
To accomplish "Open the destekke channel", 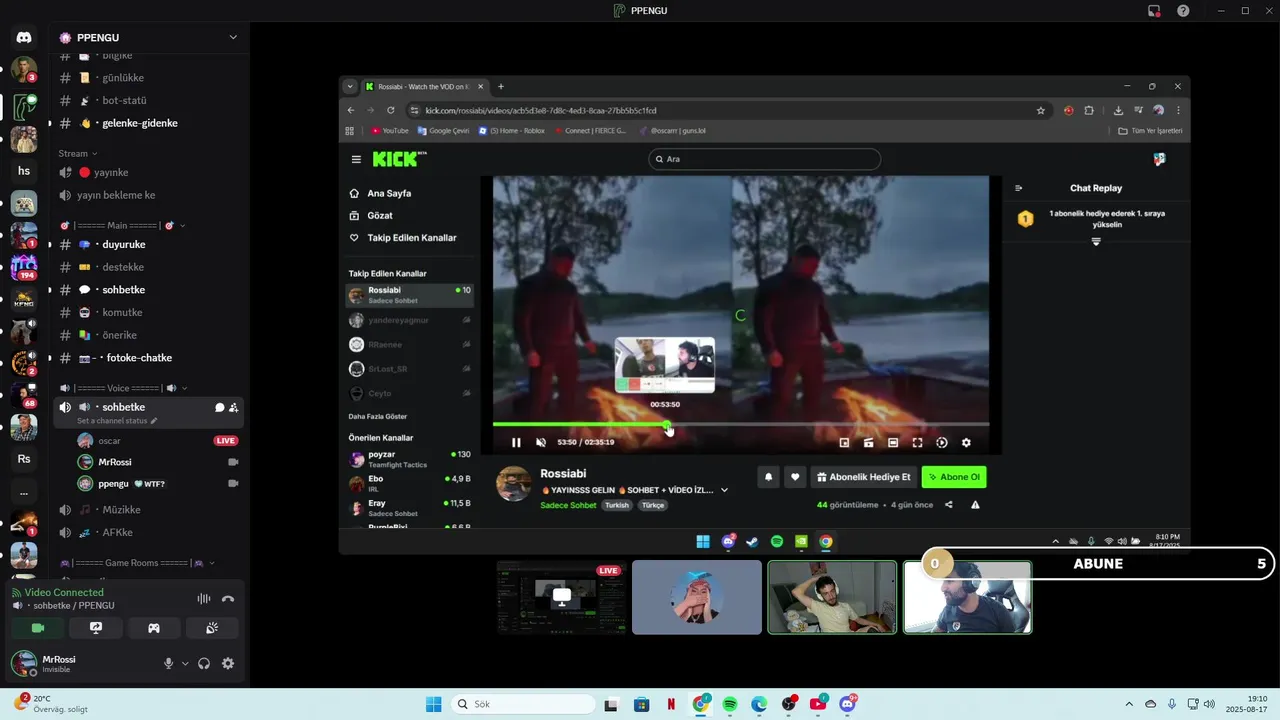I will 148,267.
